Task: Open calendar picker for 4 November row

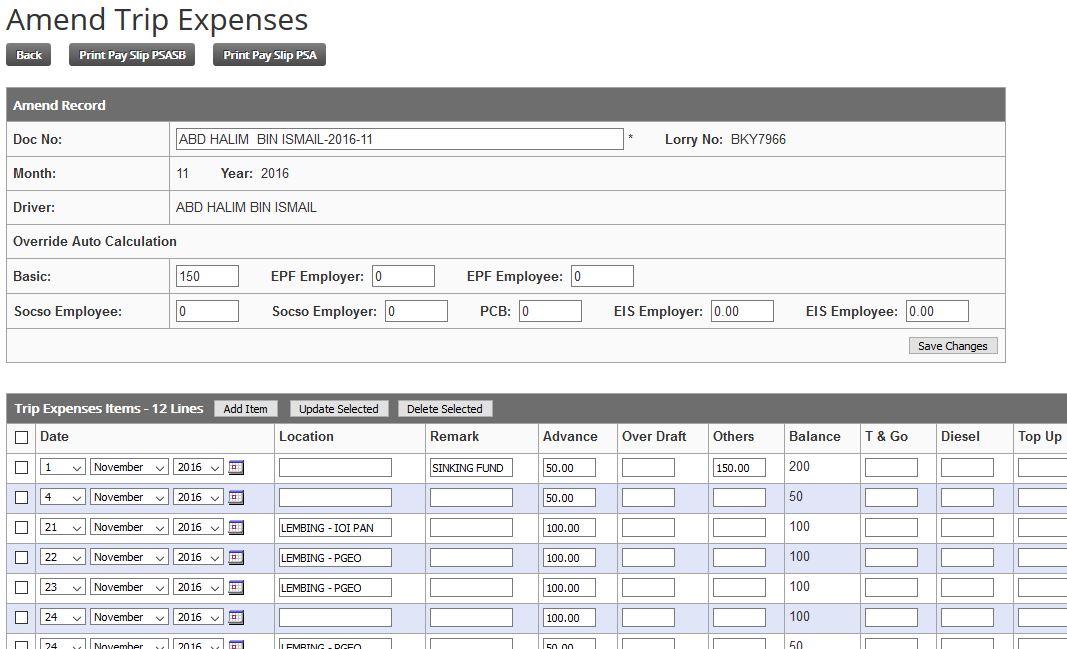Action: pyautogui.click(x=236, y=497)
